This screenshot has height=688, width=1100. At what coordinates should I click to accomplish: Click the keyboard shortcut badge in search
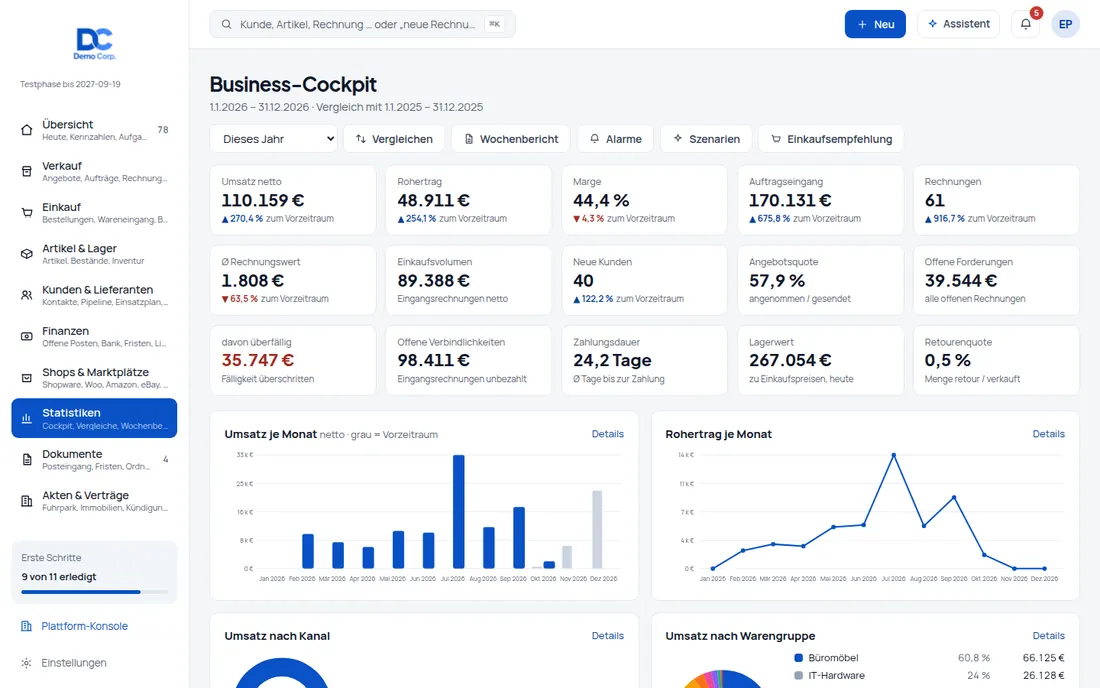coord(495,24)
